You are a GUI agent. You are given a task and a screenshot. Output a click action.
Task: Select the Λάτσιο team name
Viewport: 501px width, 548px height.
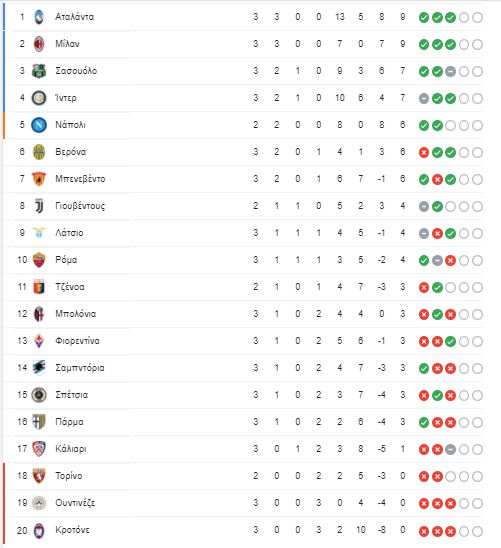coord(69,233)
